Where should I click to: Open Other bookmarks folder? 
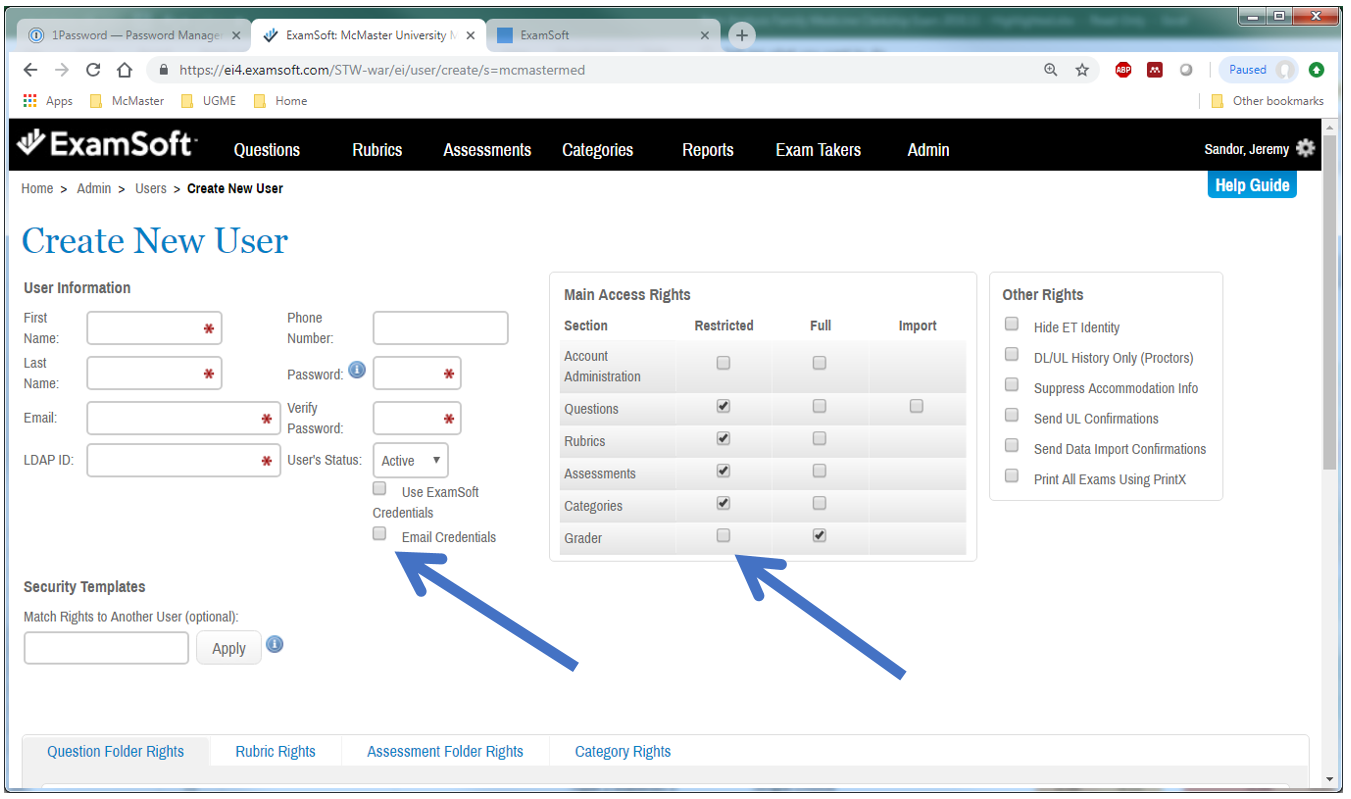point(1267,101)
